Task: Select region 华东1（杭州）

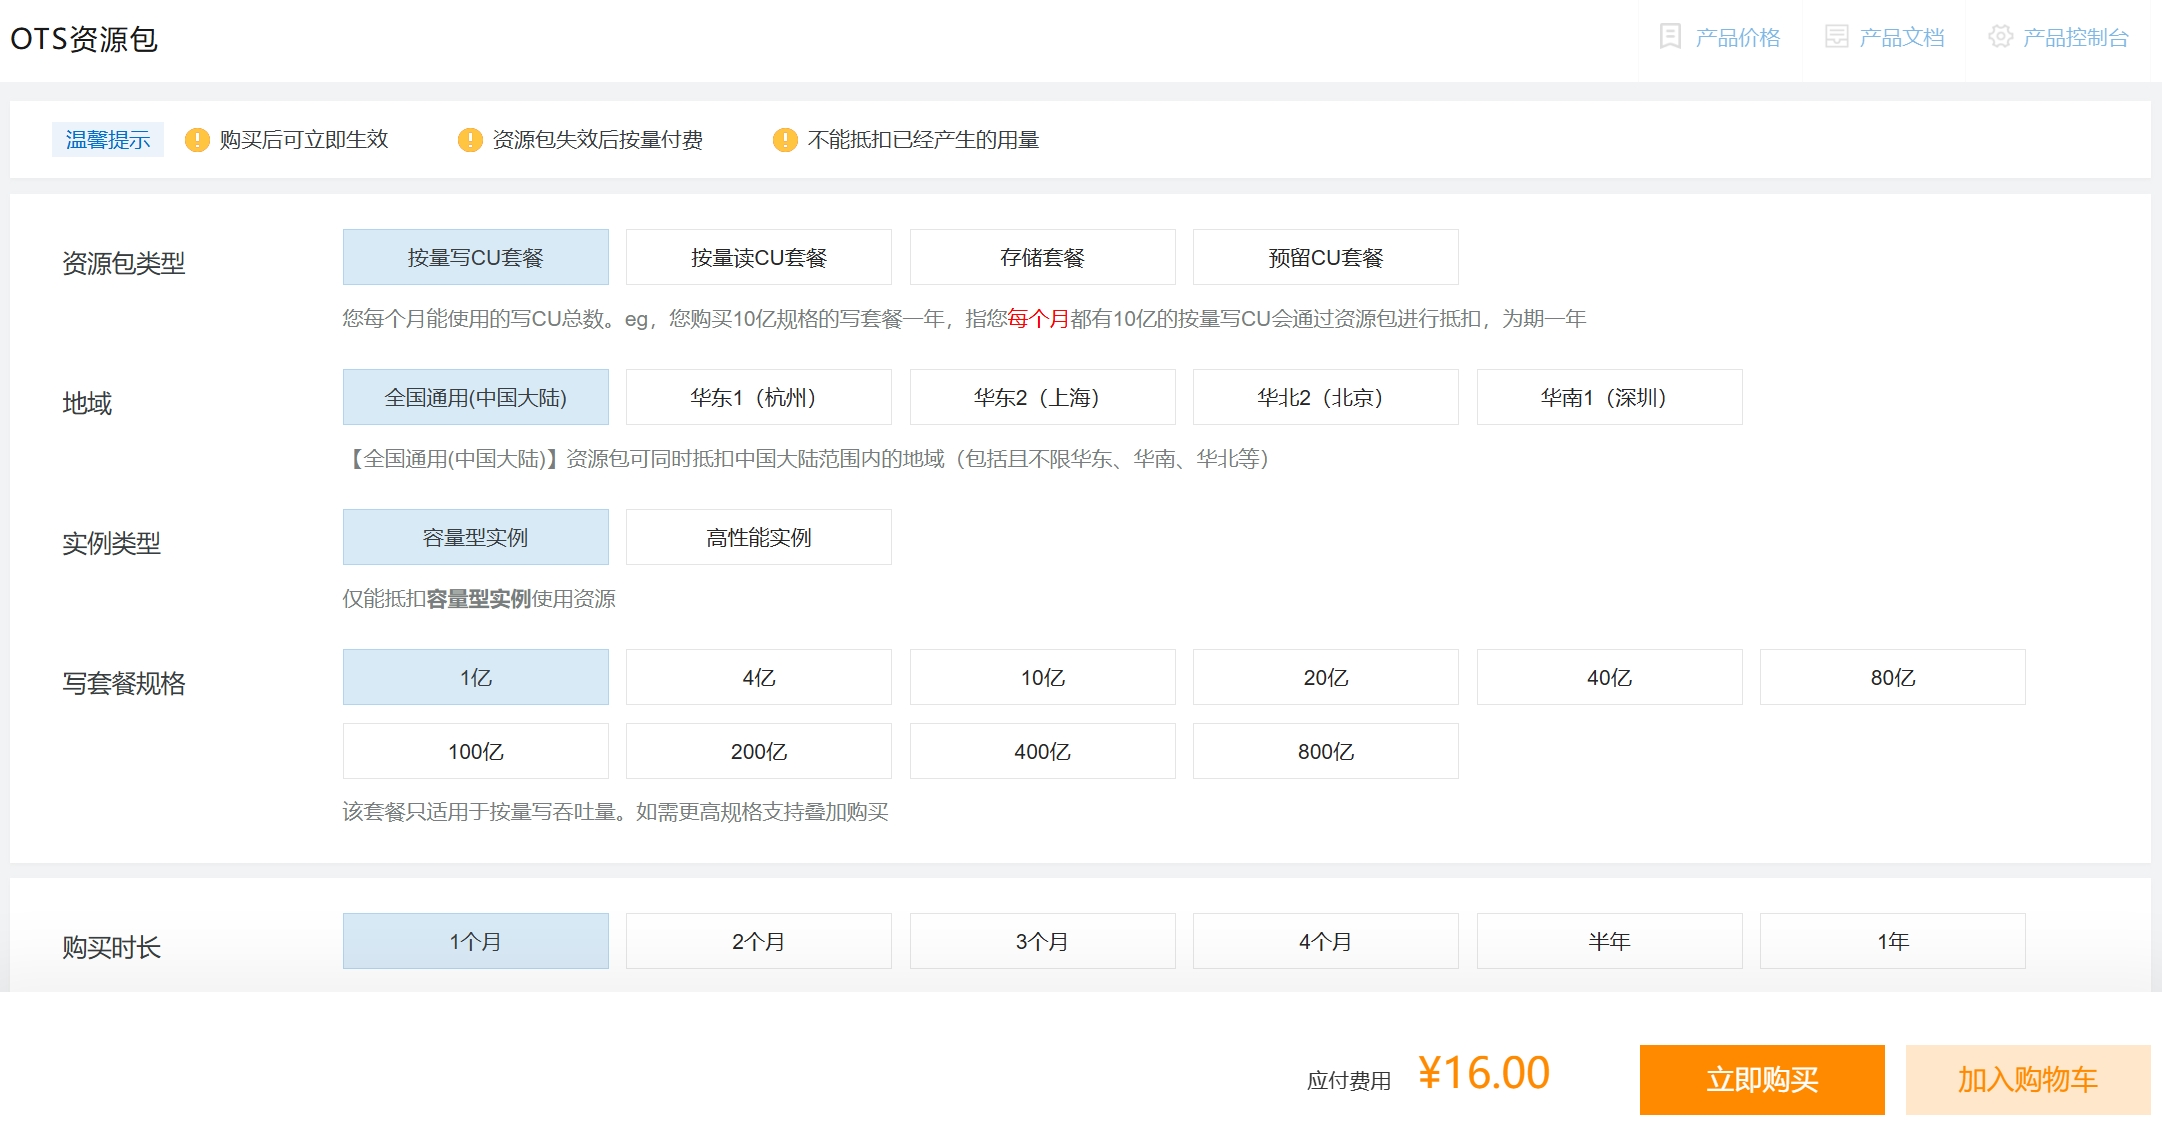Action: pos(759,397)
